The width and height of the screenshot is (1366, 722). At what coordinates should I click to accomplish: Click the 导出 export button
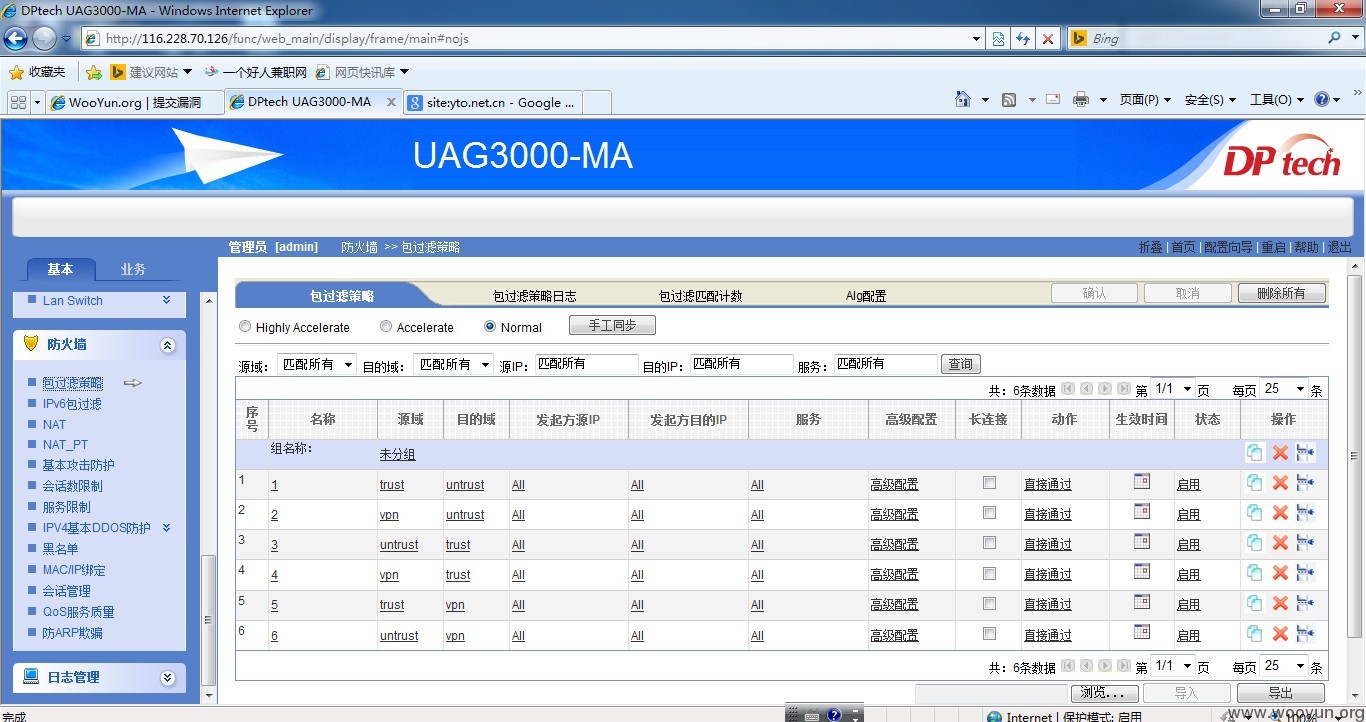pos(1281,693)
